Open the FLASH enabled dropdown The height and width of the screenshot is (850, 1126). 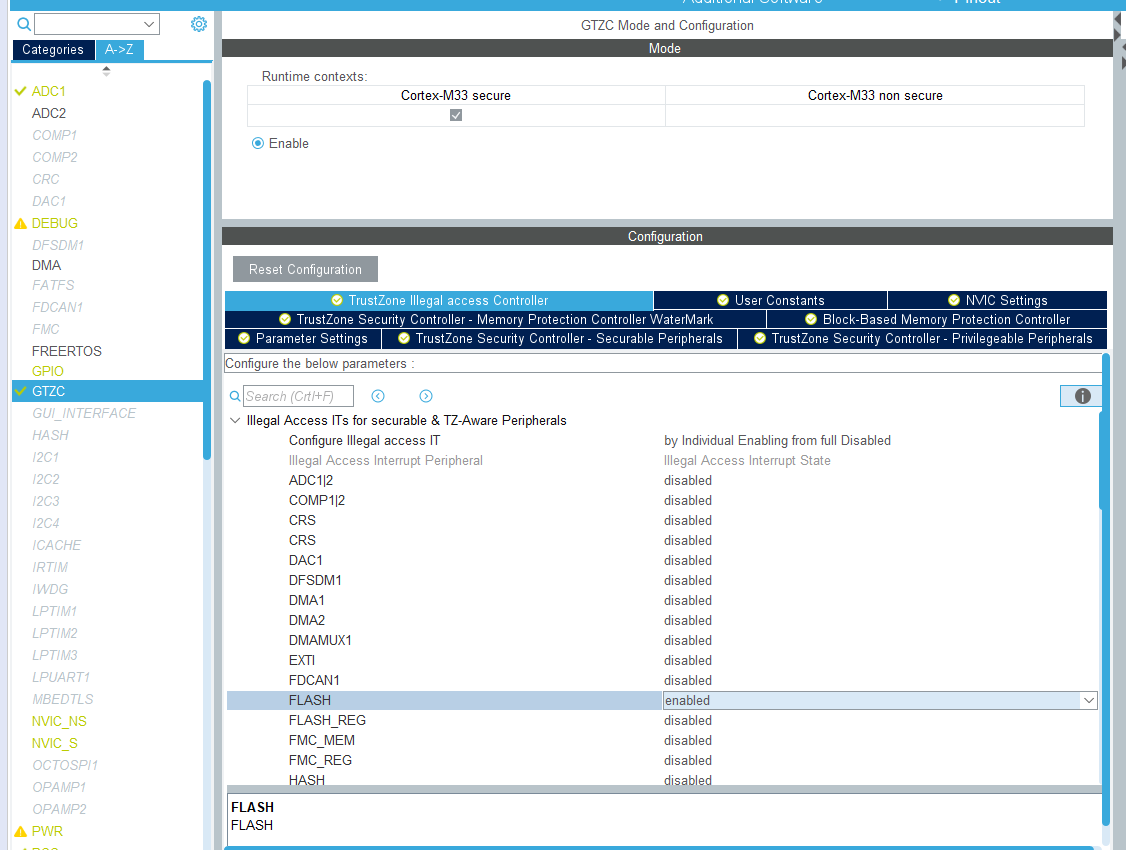coord(1088,700)
